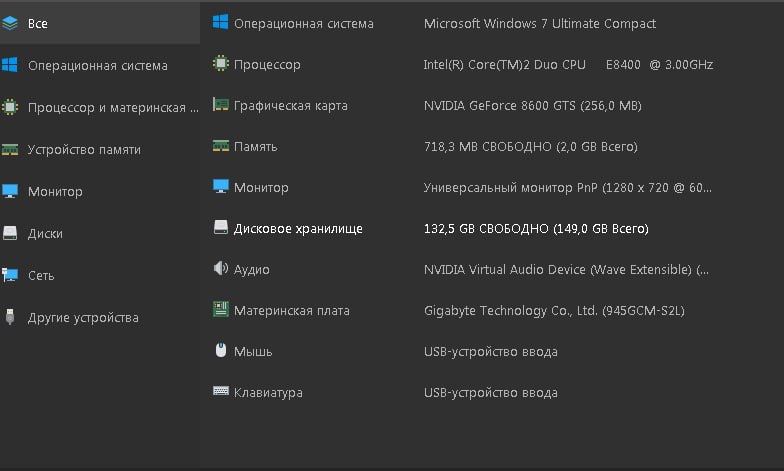
Task: Click the RAM icon beside 'Устройство памяти'
Action: [x=10, y=149]
